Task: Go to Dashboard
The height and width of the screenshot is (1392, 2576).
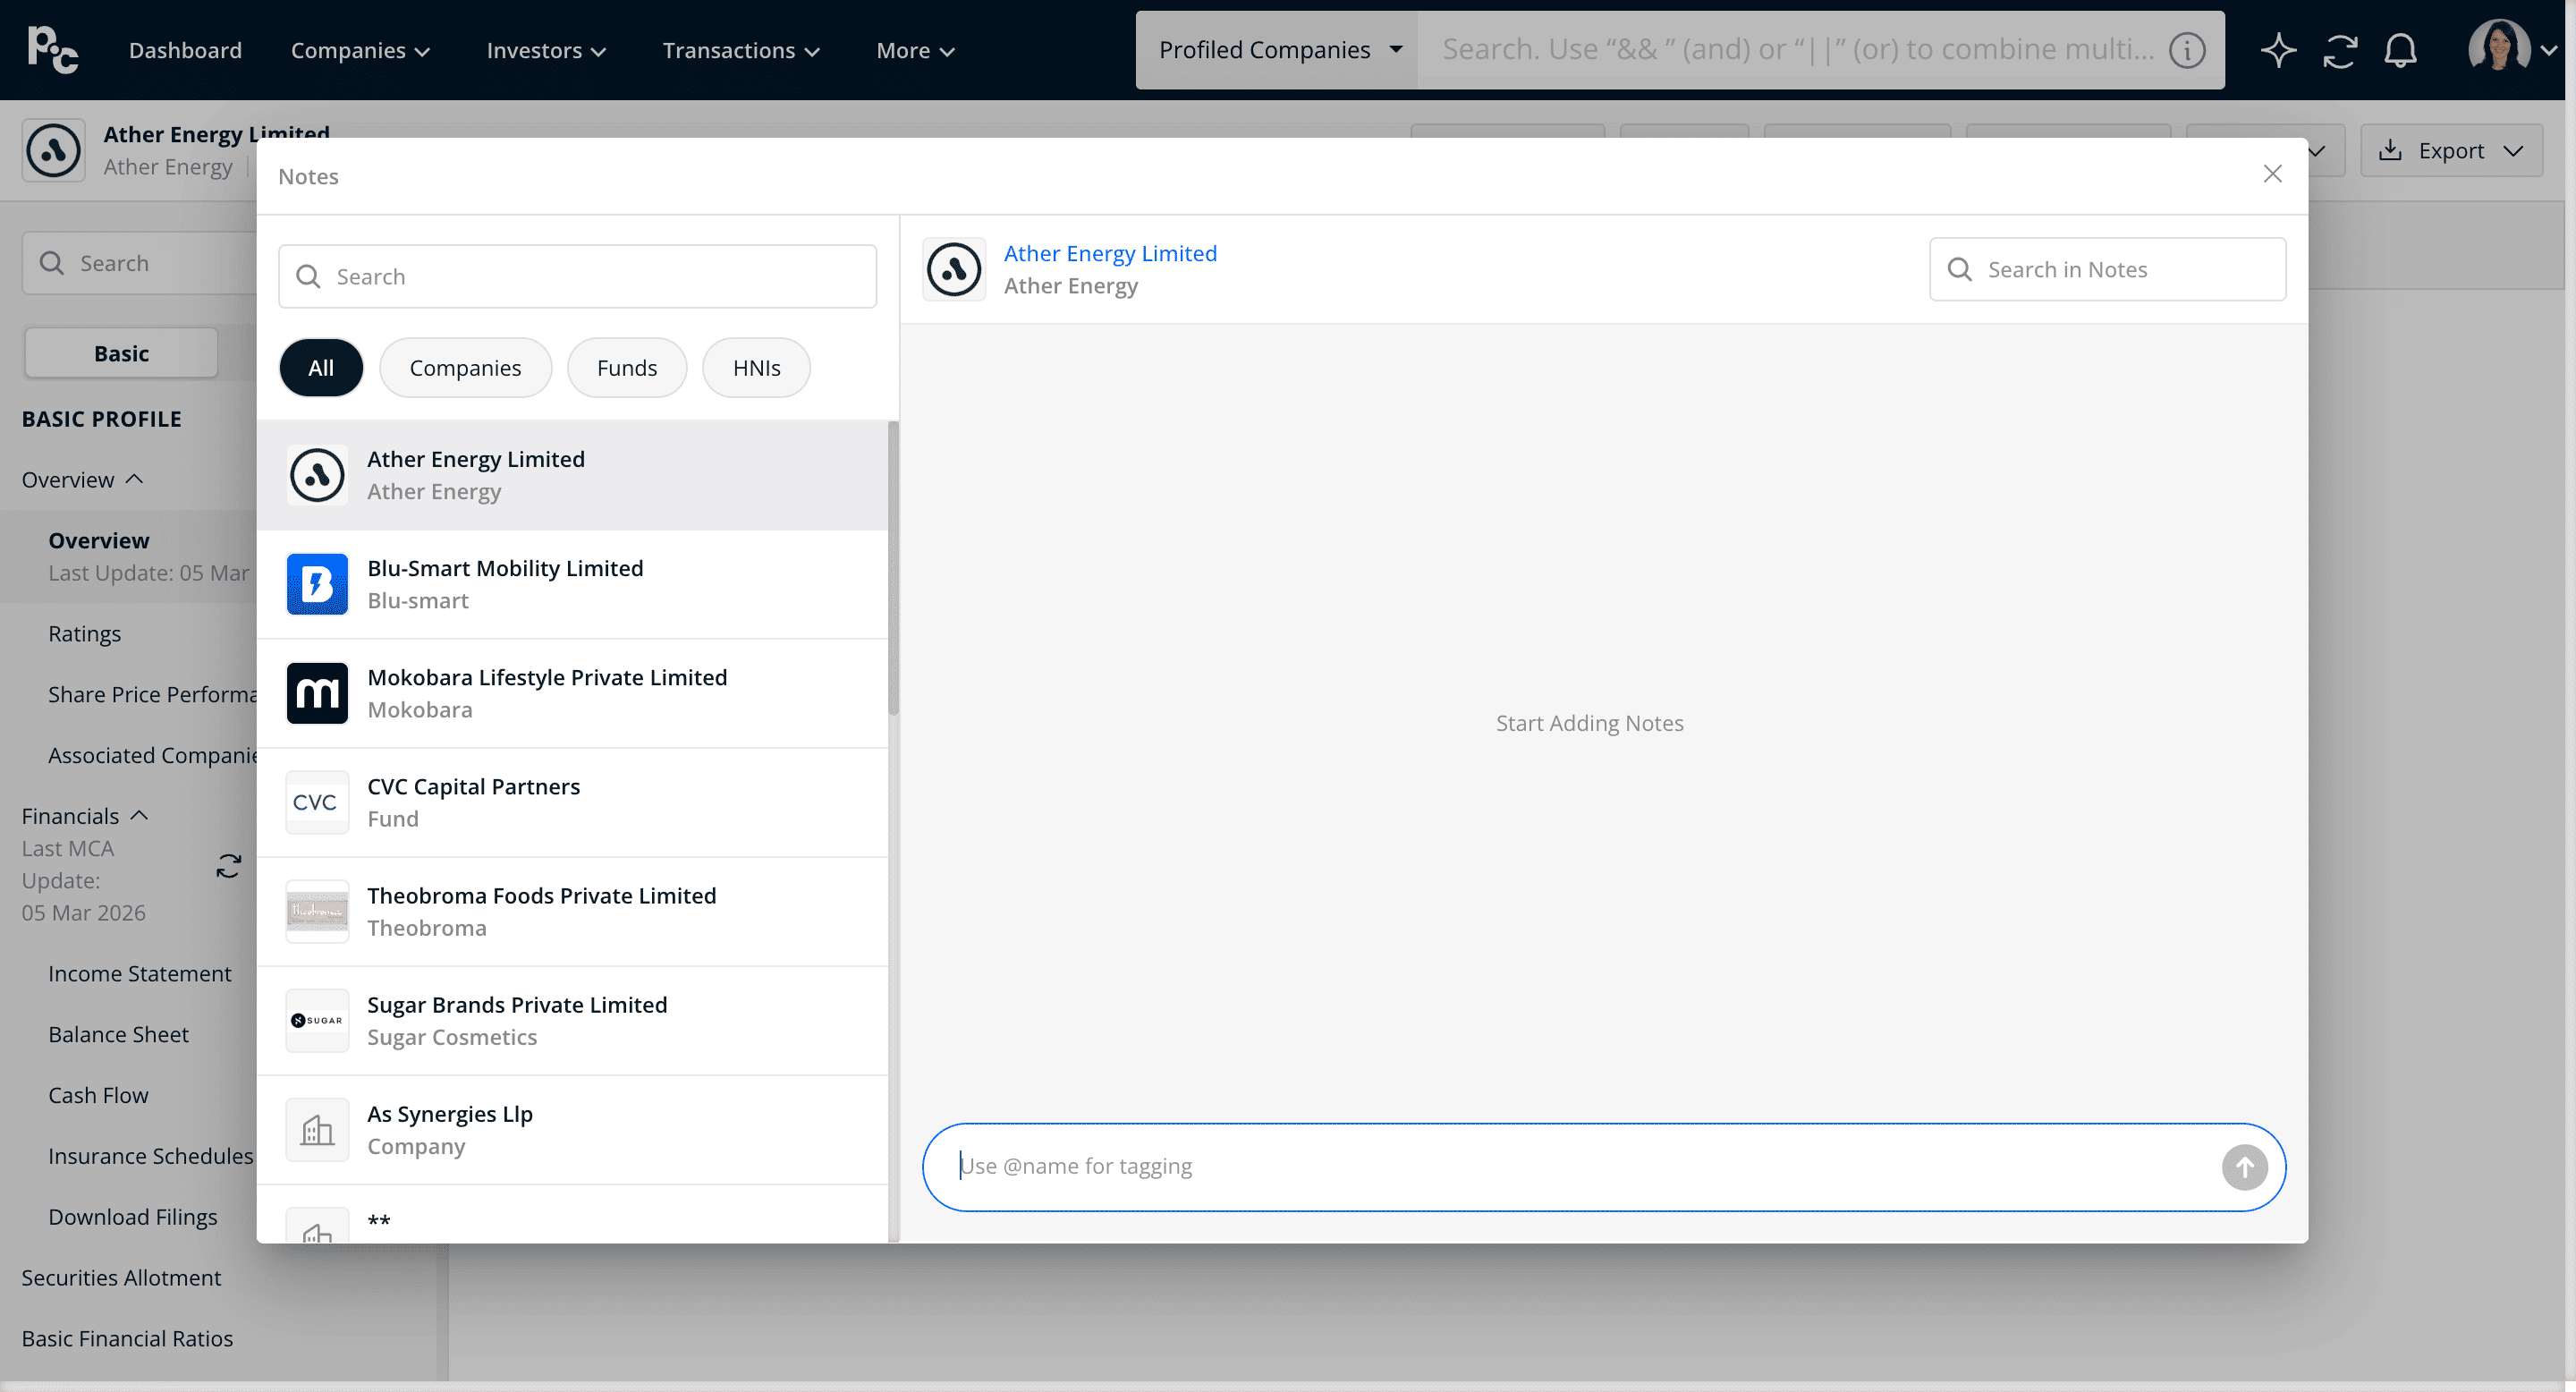Action: pyautogui.click(x=185, y=50)
